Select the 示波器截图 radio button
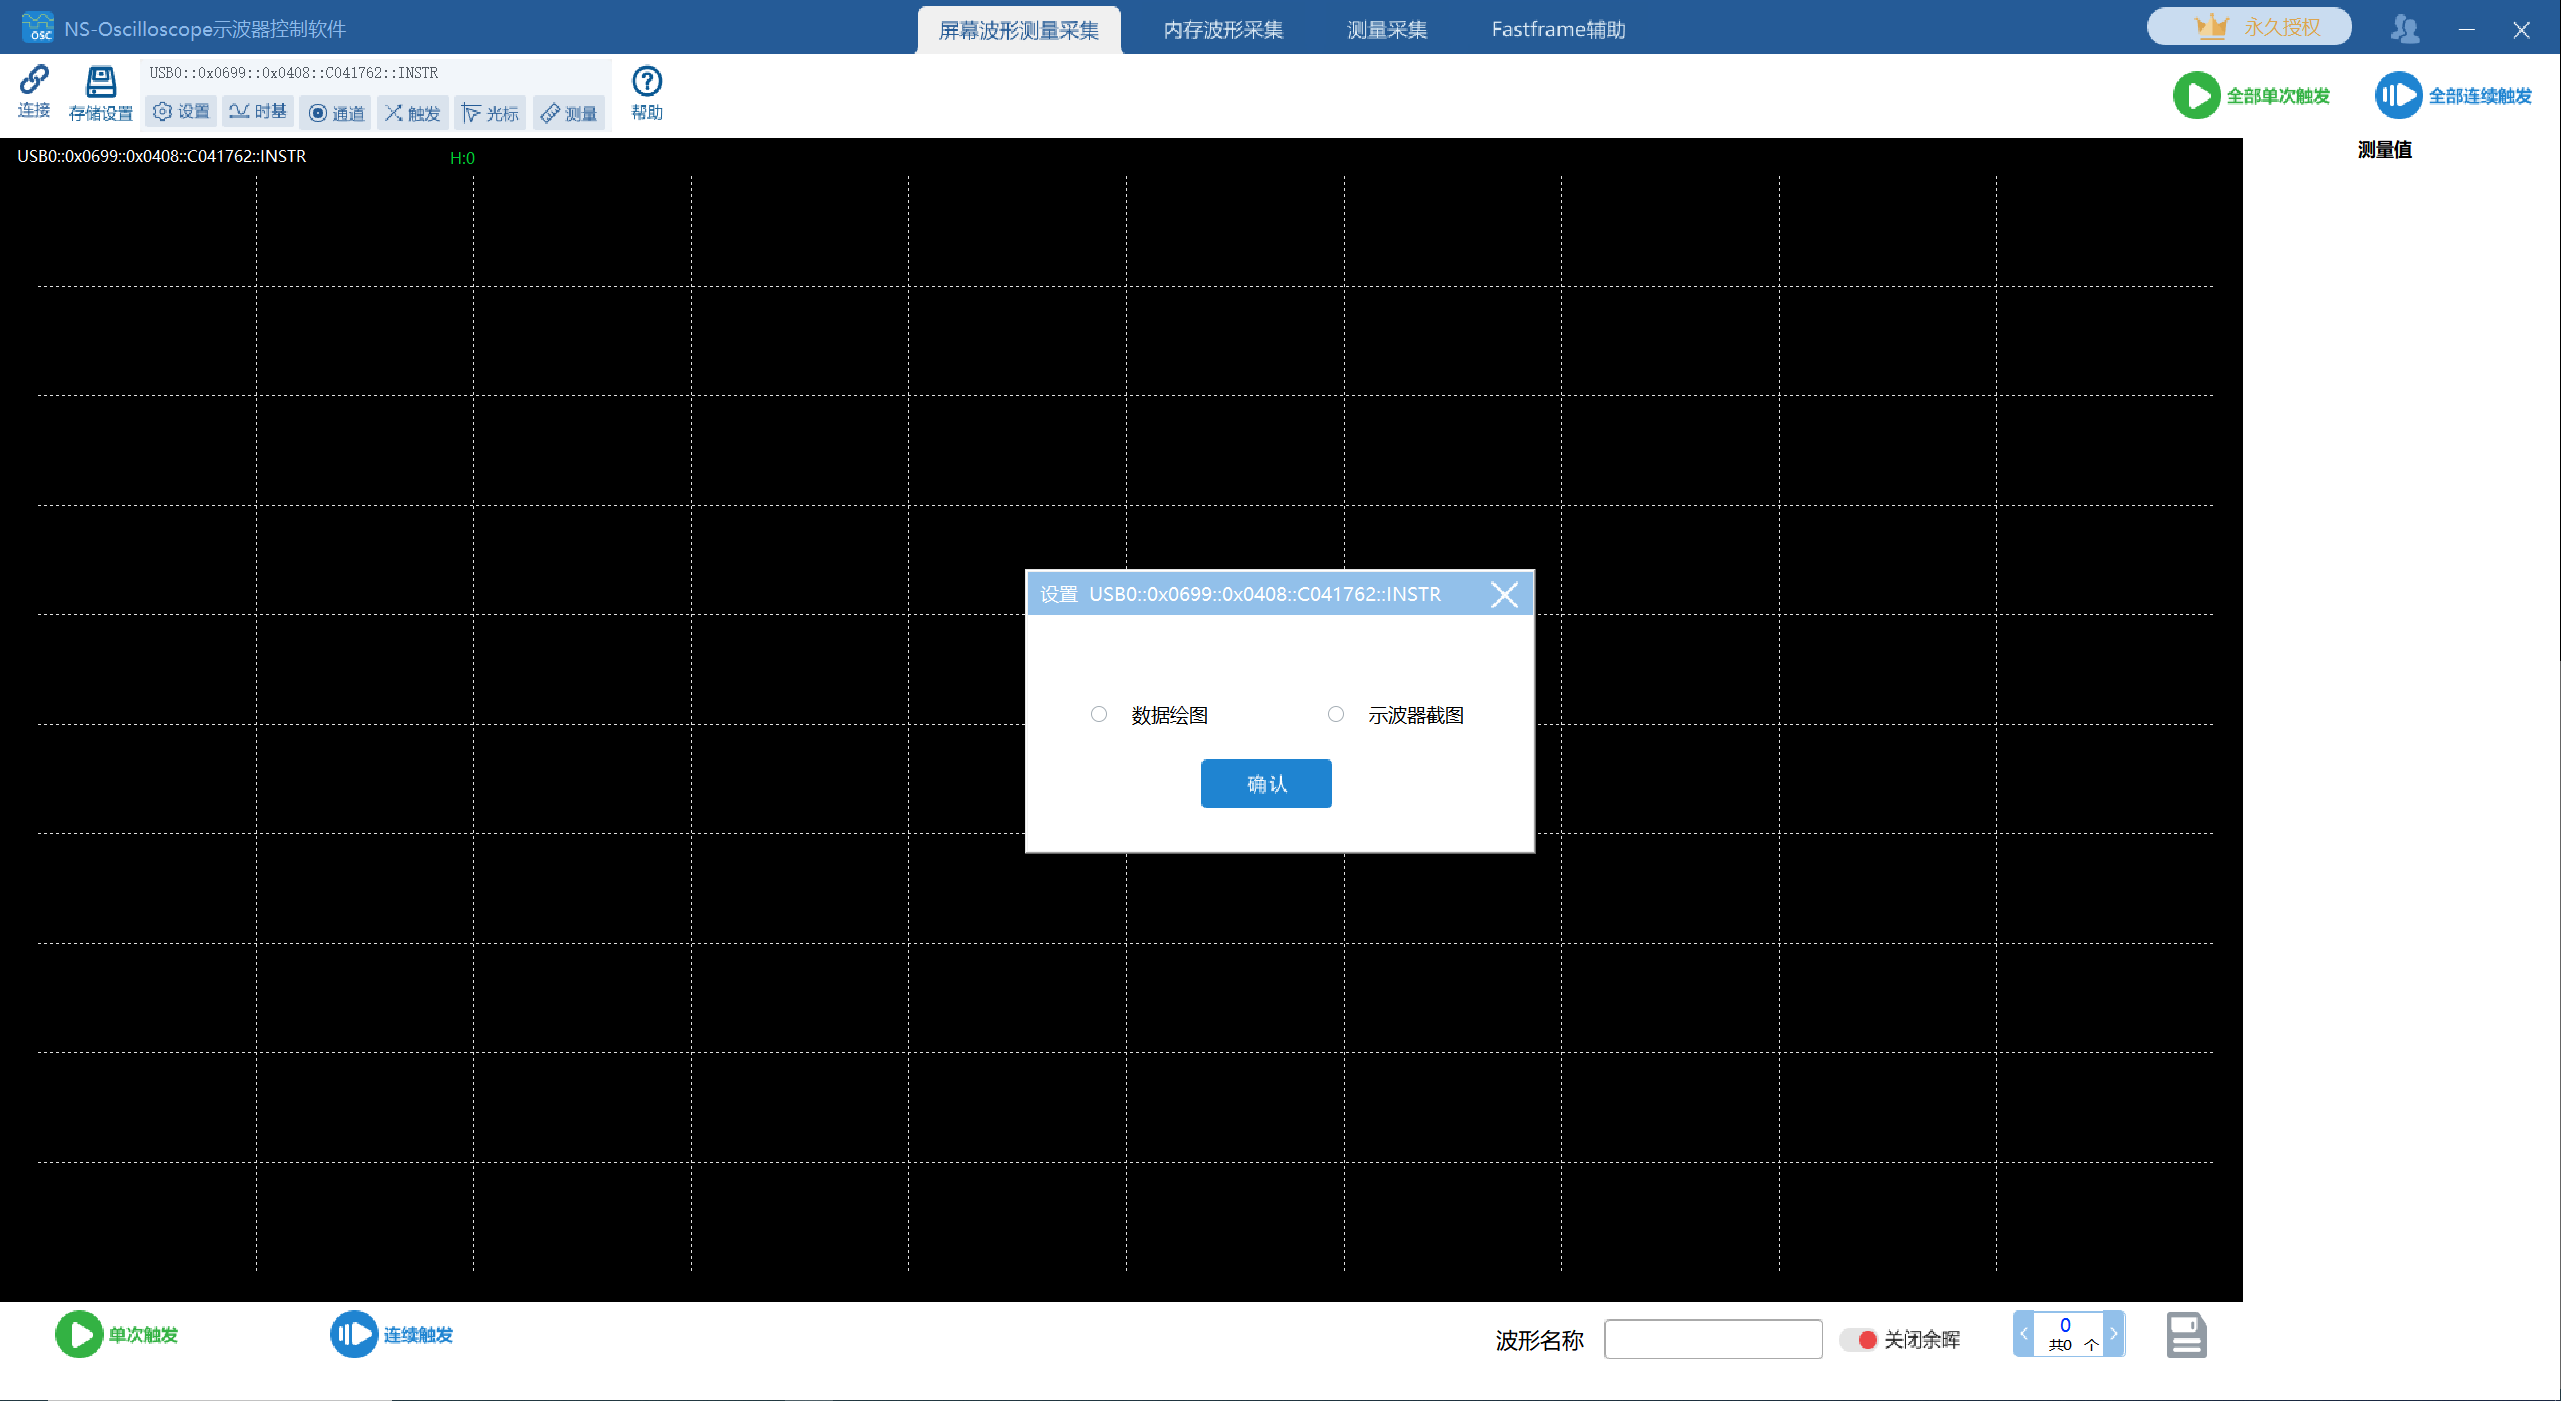Screen dimensions: 2561x1401 (x=1336, y=714)
